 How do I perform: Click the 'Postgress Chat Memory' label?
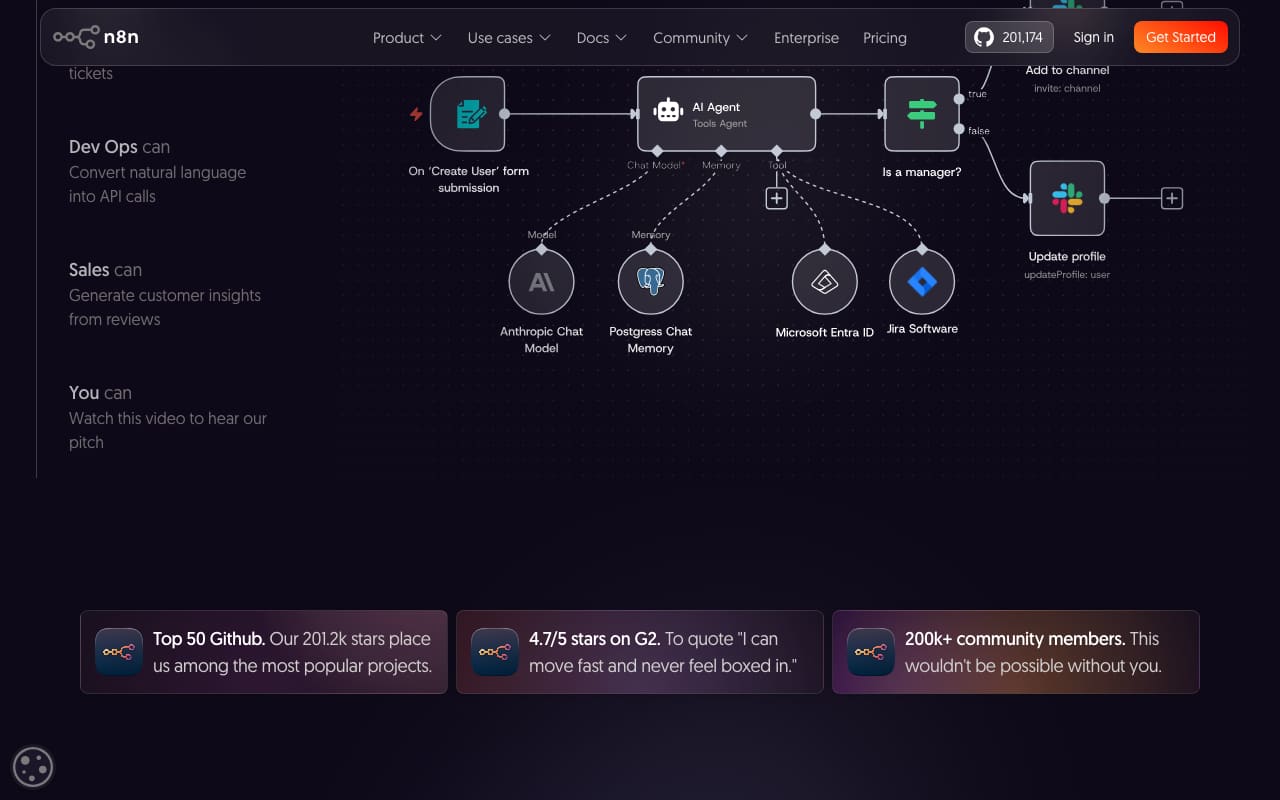[651, 339]
